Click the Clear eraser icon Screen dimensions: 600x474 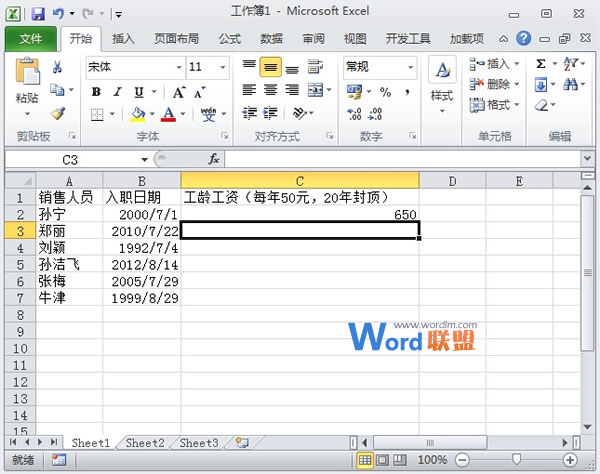pyautogui.click(x=541, y=105)
